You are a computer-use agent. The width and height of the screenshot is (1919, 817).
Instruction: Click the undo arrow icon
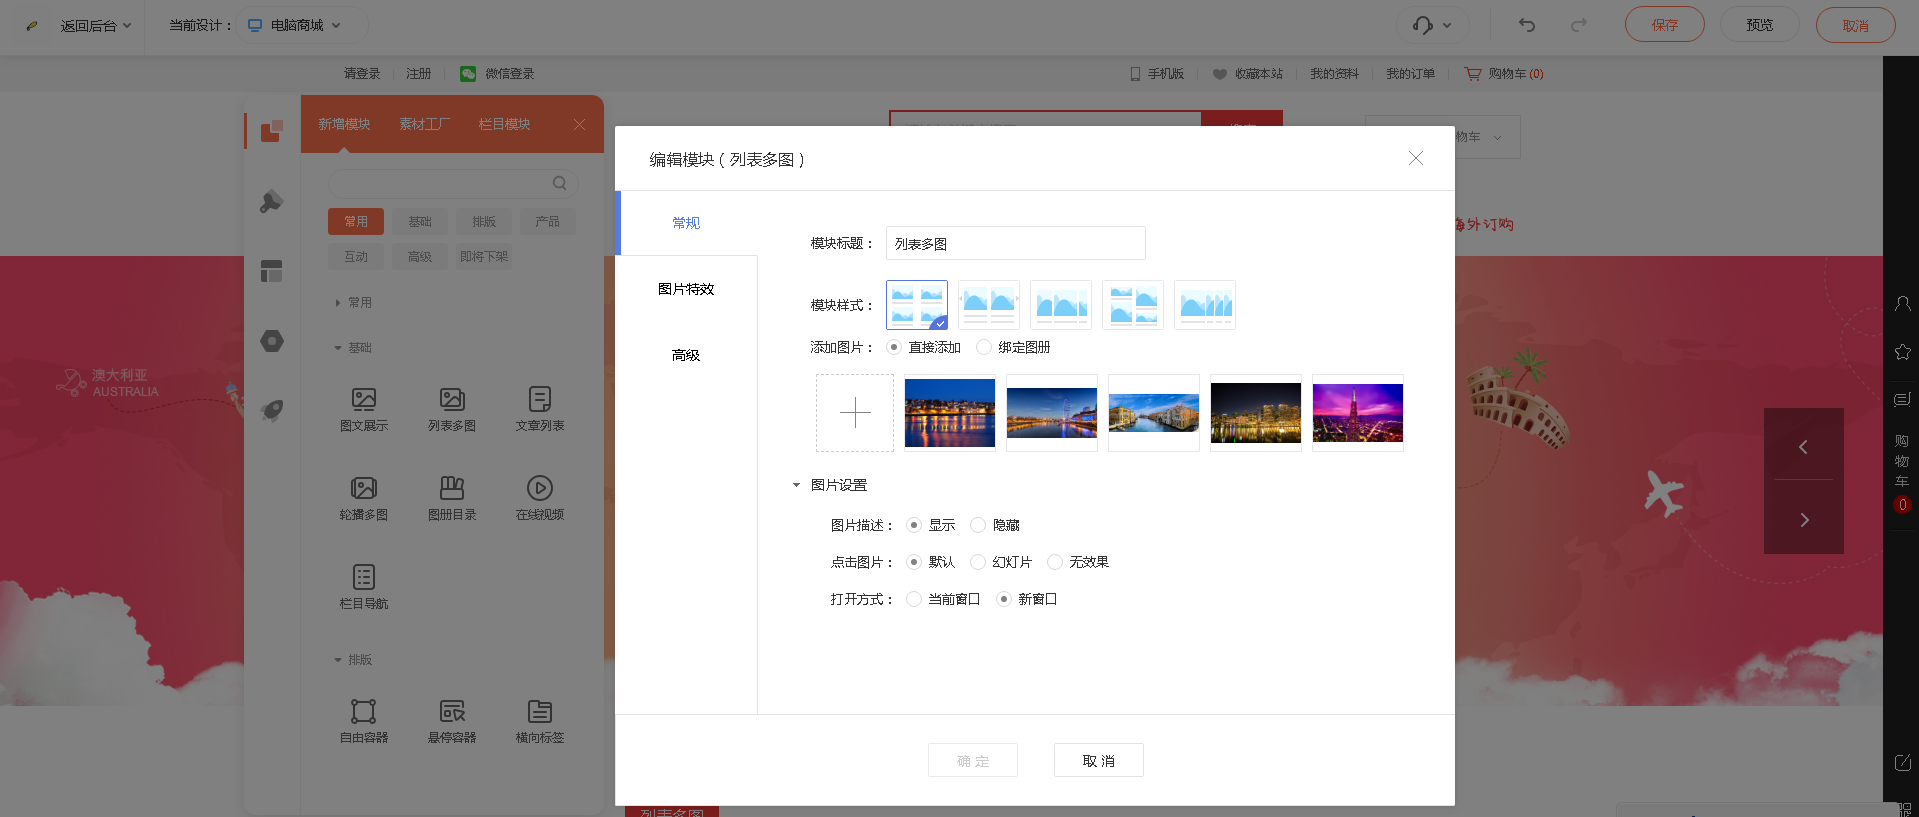coord(1527,25)
